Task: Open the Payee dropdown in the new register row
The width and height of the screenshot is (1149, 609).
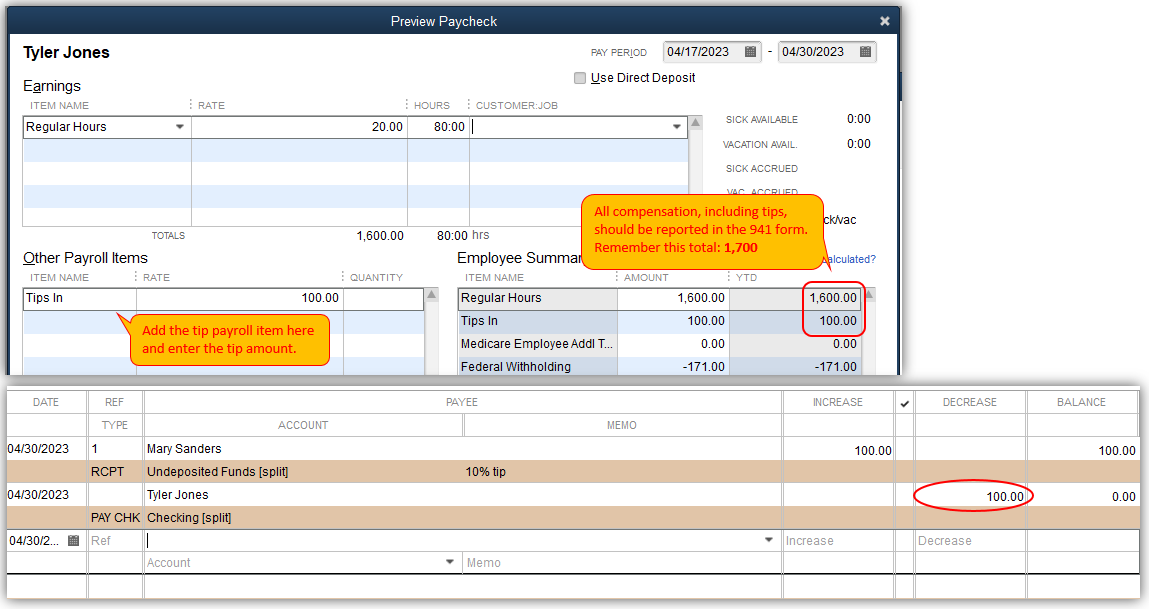Action: 768,539
